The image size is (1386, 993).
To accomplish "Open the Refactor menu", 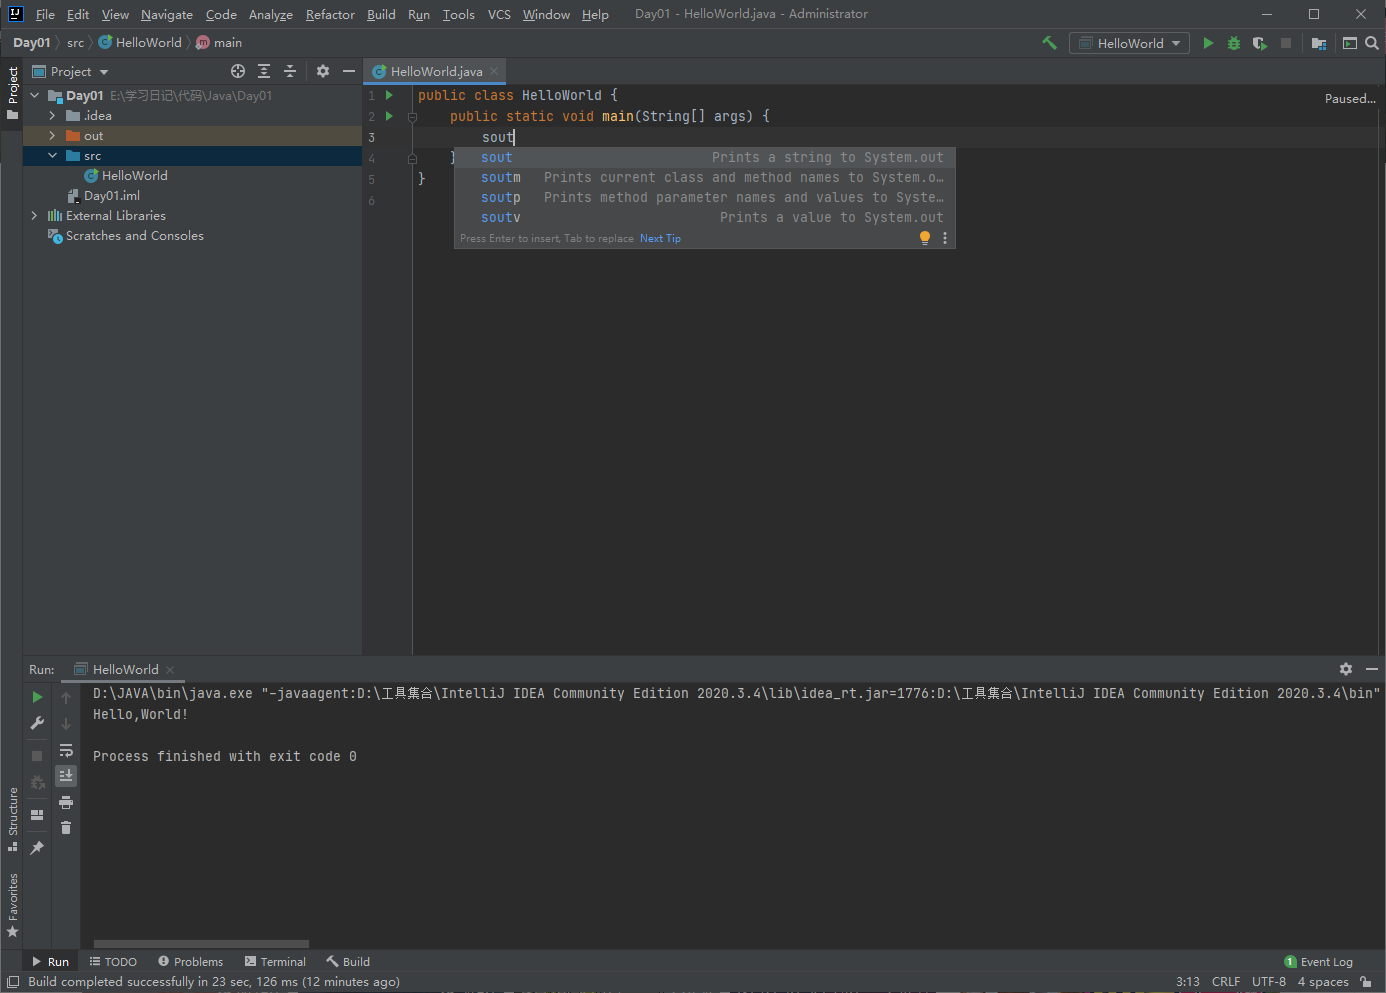I will (330, 14).
